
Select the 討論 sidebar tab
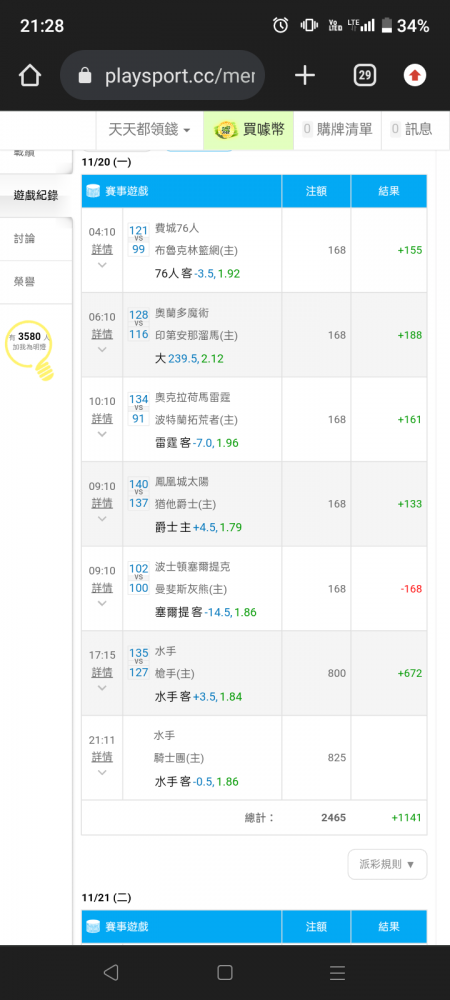(36, 239)
